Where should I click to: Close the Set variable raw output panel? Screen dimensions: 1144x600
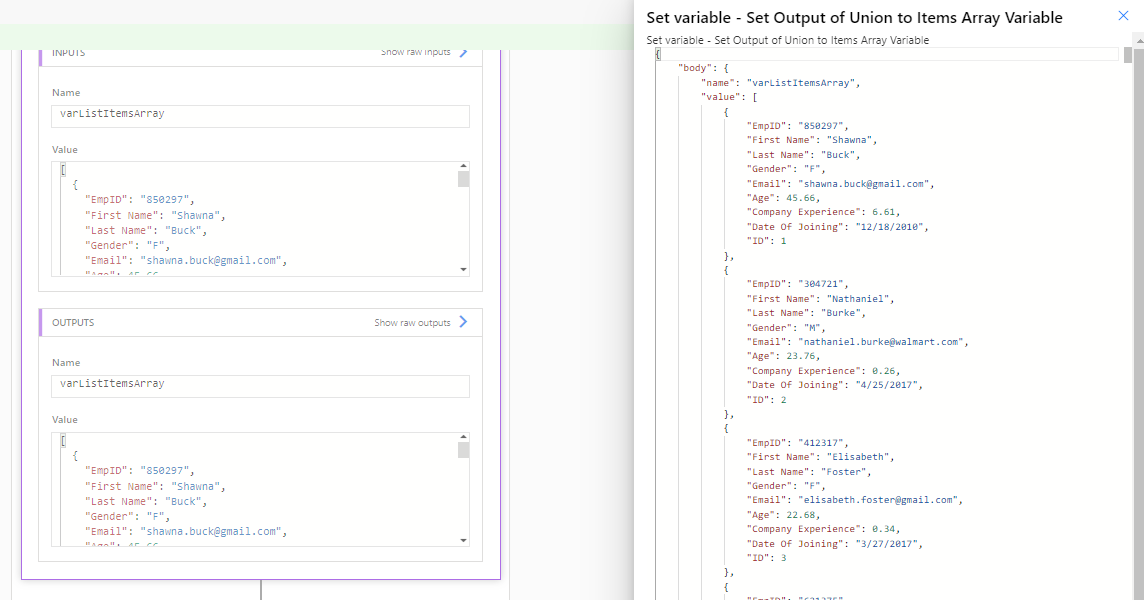coord(1124,15)
